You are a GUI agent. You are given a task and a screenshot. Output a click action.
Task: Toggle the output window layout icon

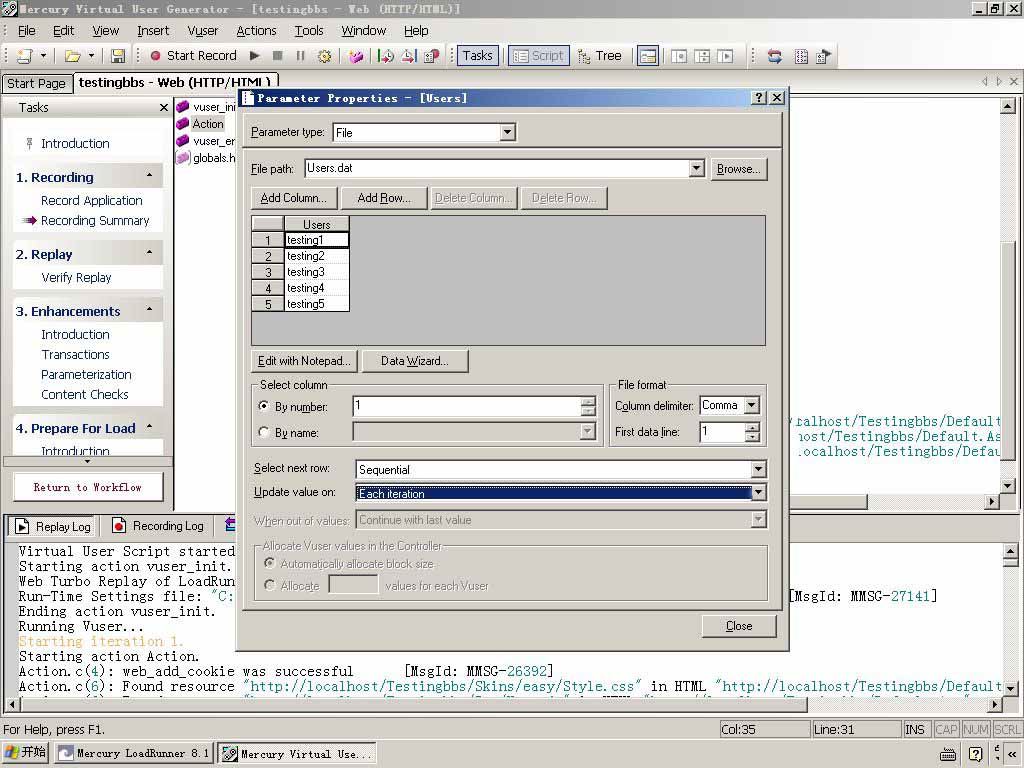coord(648,56)
